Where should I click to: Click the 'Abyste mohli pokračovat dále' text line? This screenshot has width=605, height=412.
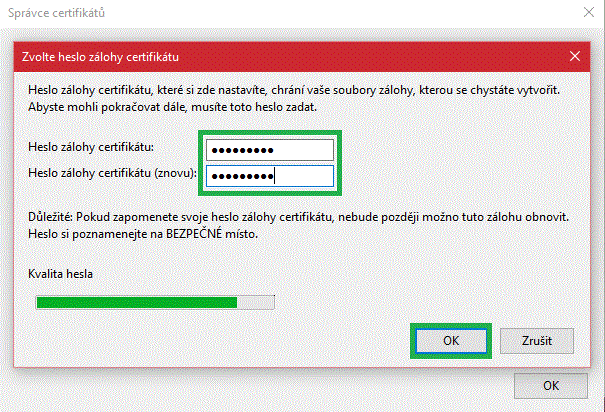pyautogui.click(x=170, y=106)
